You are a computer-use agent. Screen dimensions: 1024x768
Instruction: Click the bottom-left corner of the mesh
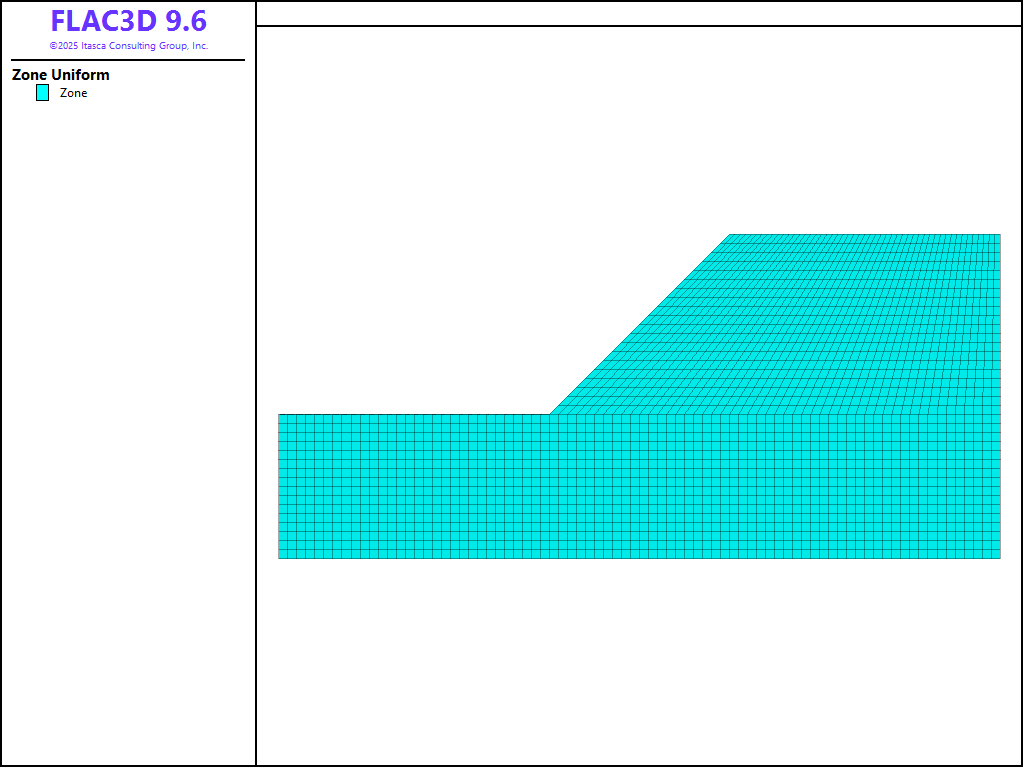tap(279, 557)
